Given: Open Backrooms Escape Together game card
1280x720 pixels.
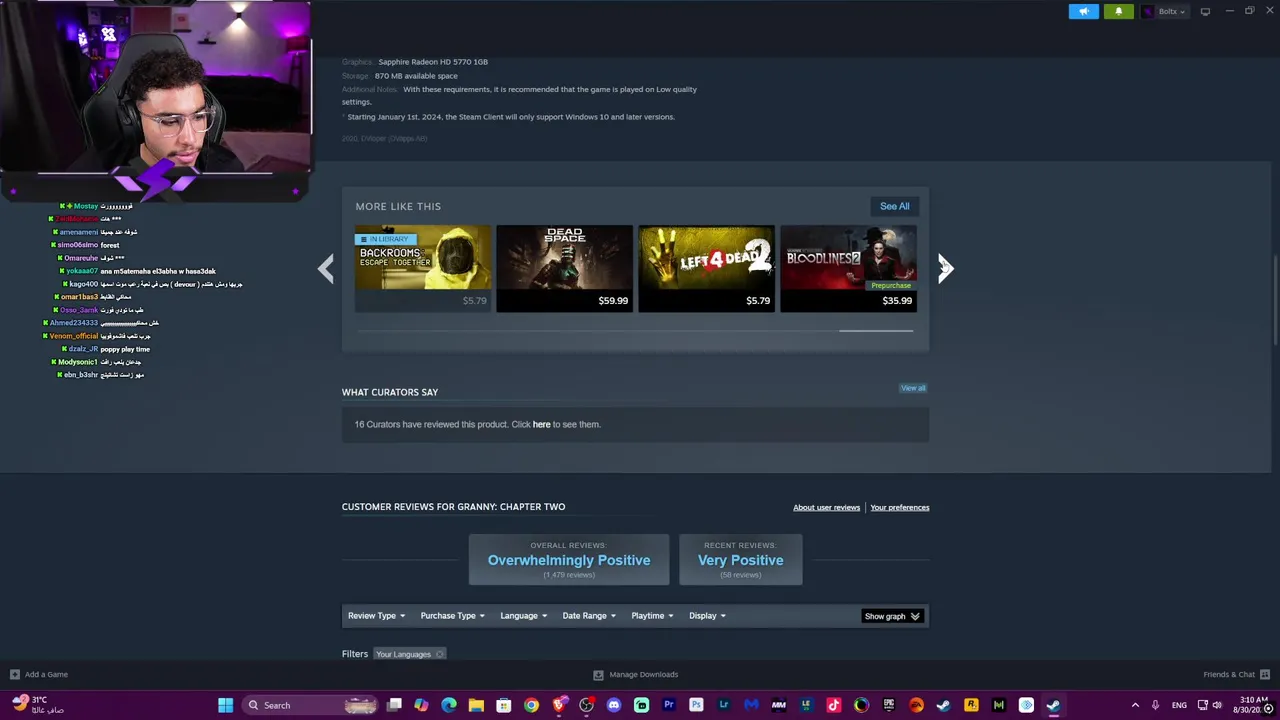Looking at the screenshot, I should 423,269.
